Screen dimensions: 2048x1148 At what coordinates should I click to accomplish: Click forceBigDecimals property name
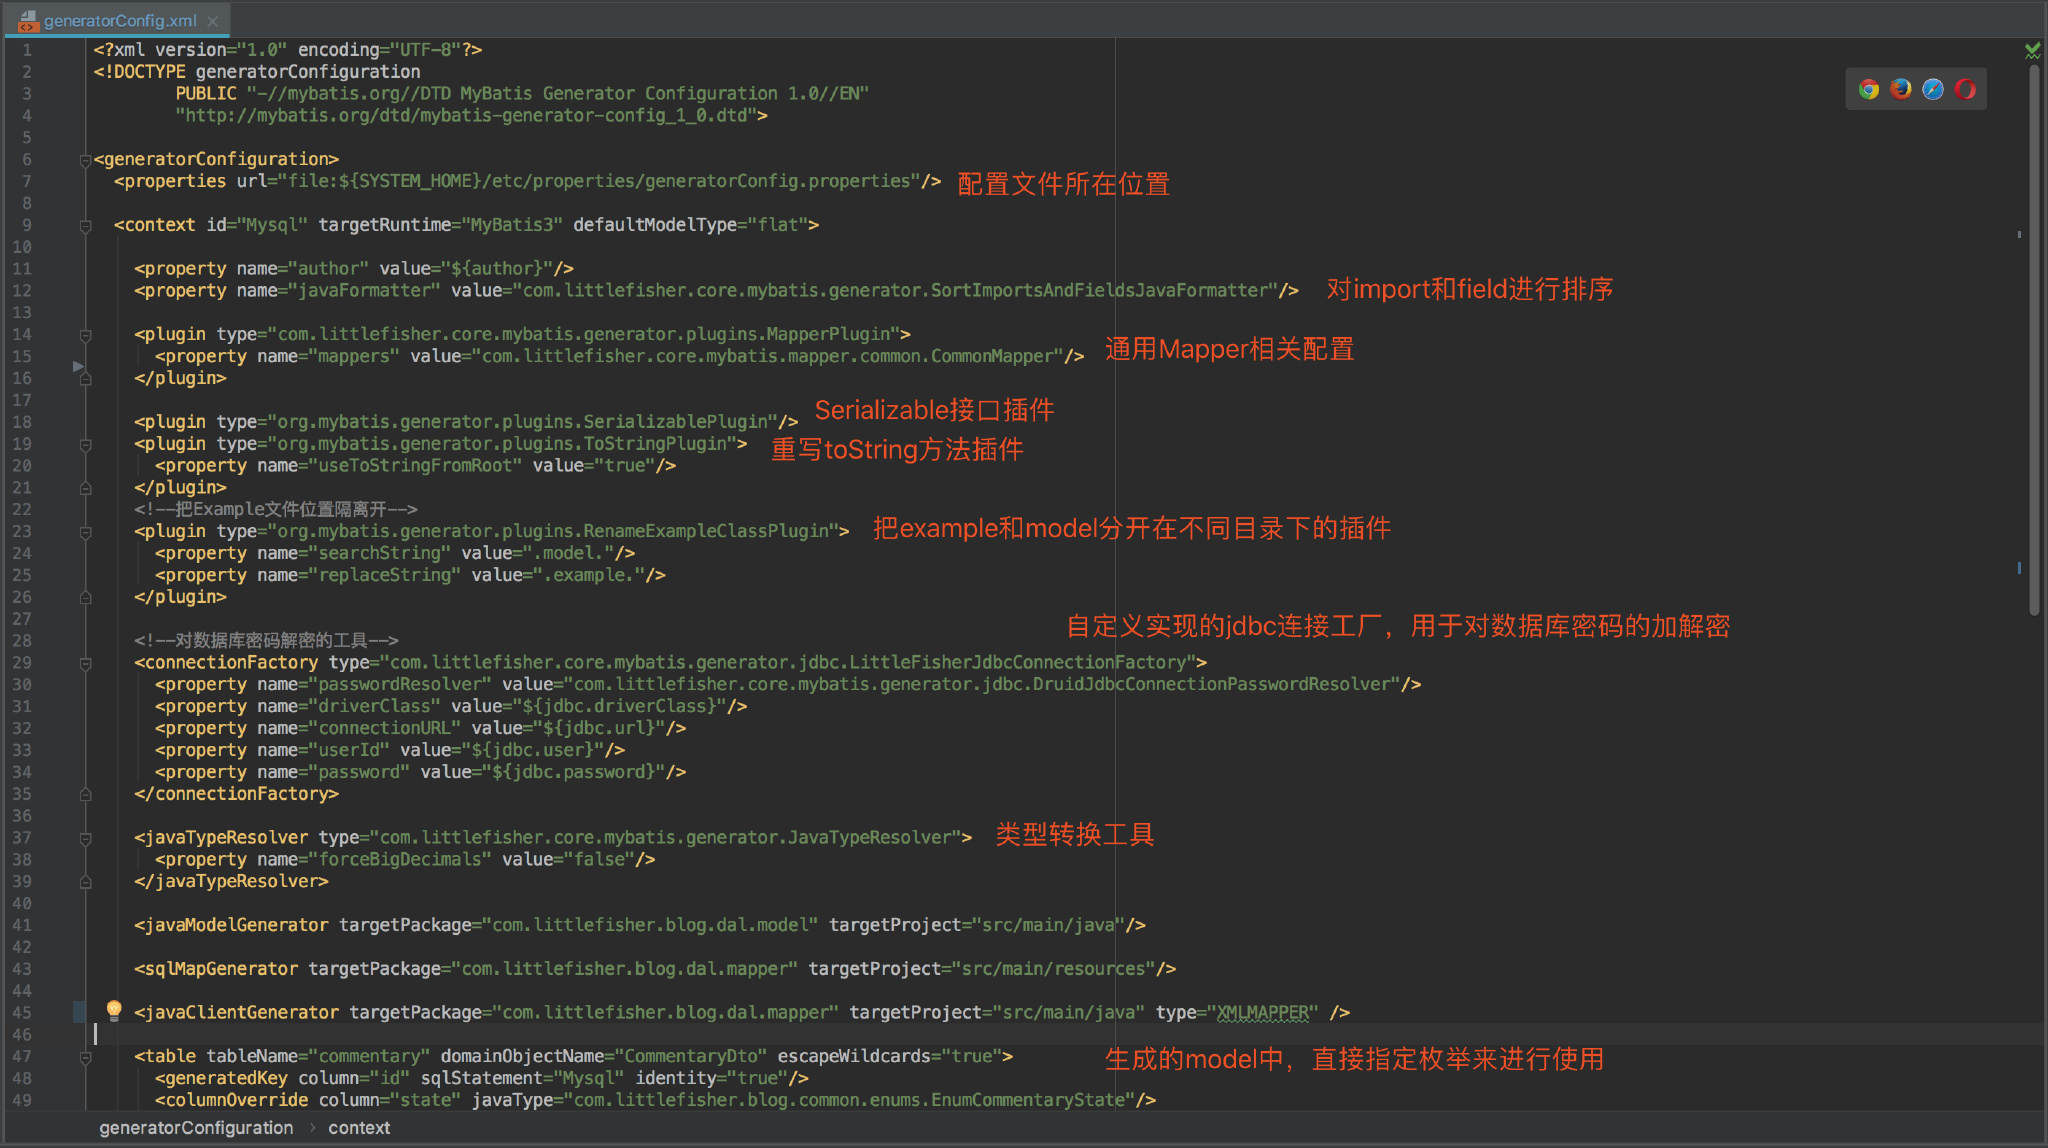coord(400,859)
